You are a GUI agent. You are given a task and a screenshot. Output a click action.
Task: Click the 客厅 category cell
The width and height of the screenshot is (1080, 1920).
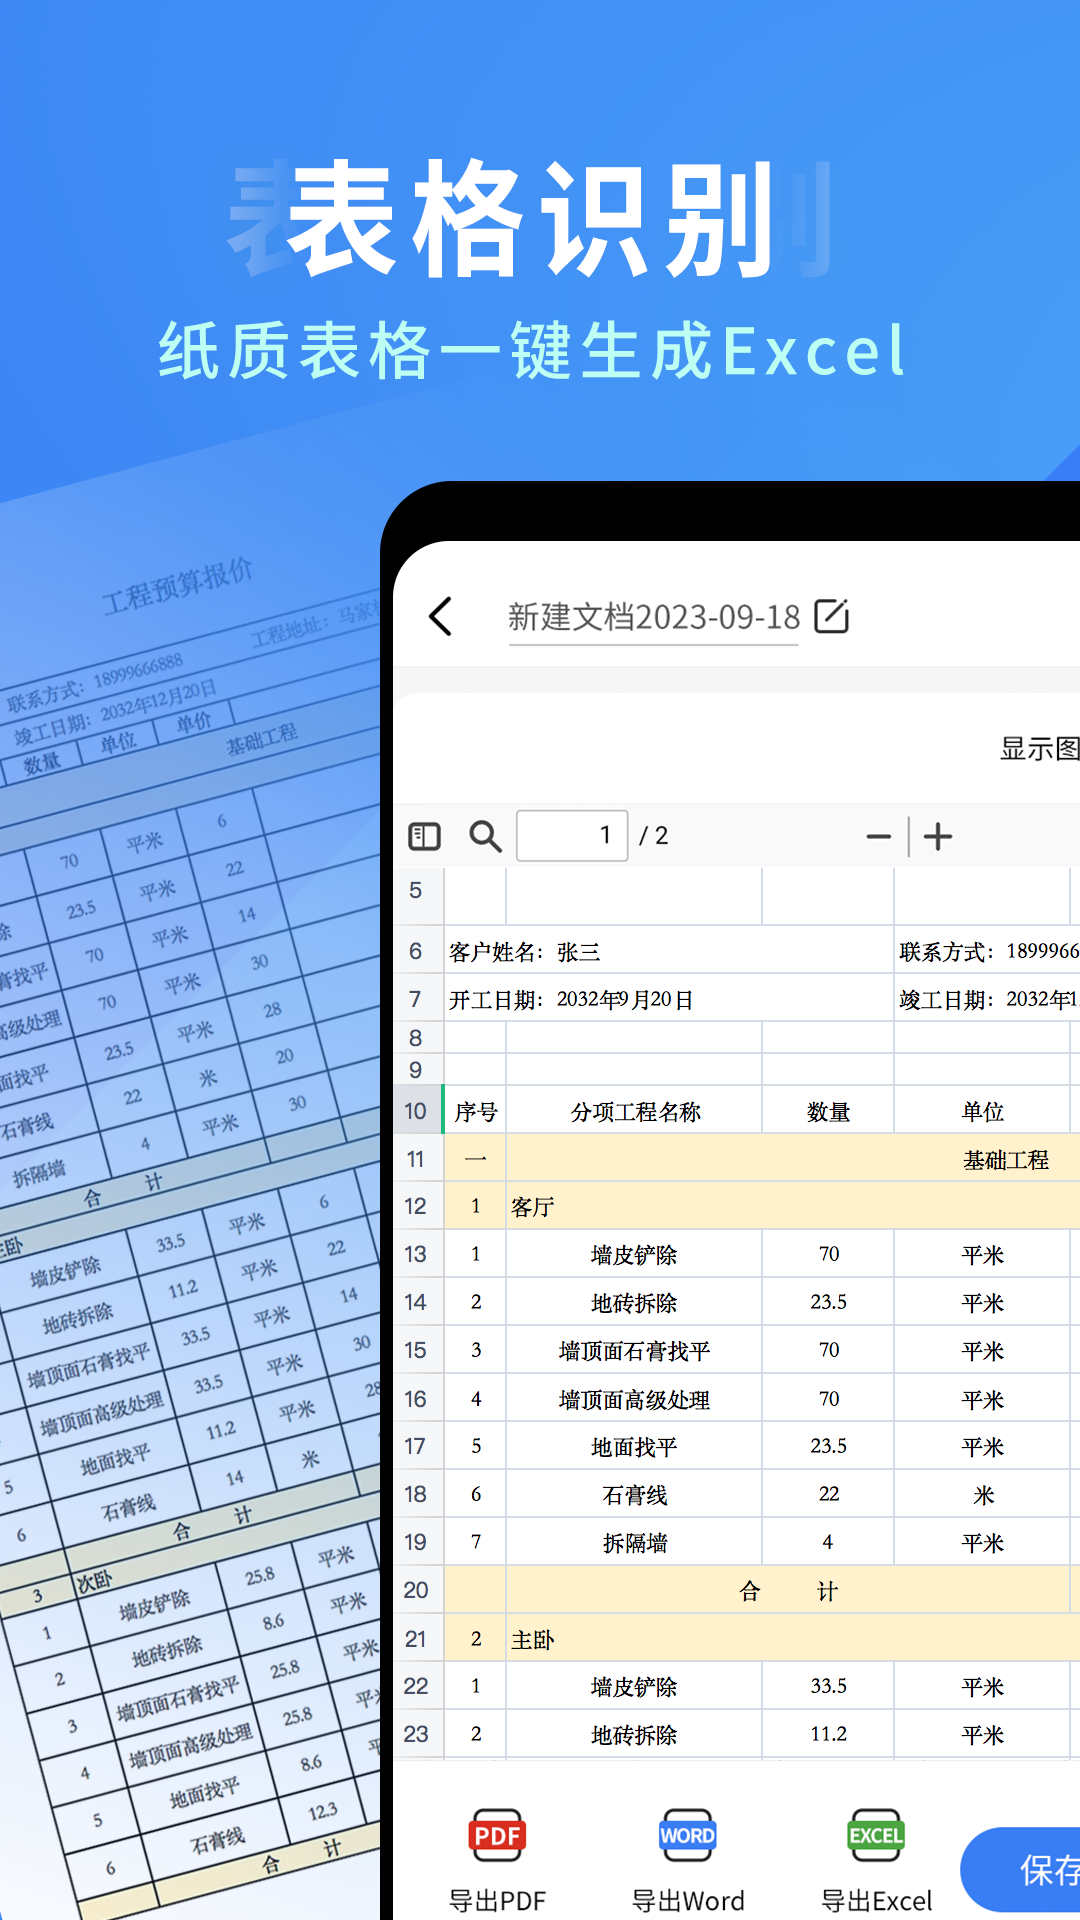tap(533, 1207)
